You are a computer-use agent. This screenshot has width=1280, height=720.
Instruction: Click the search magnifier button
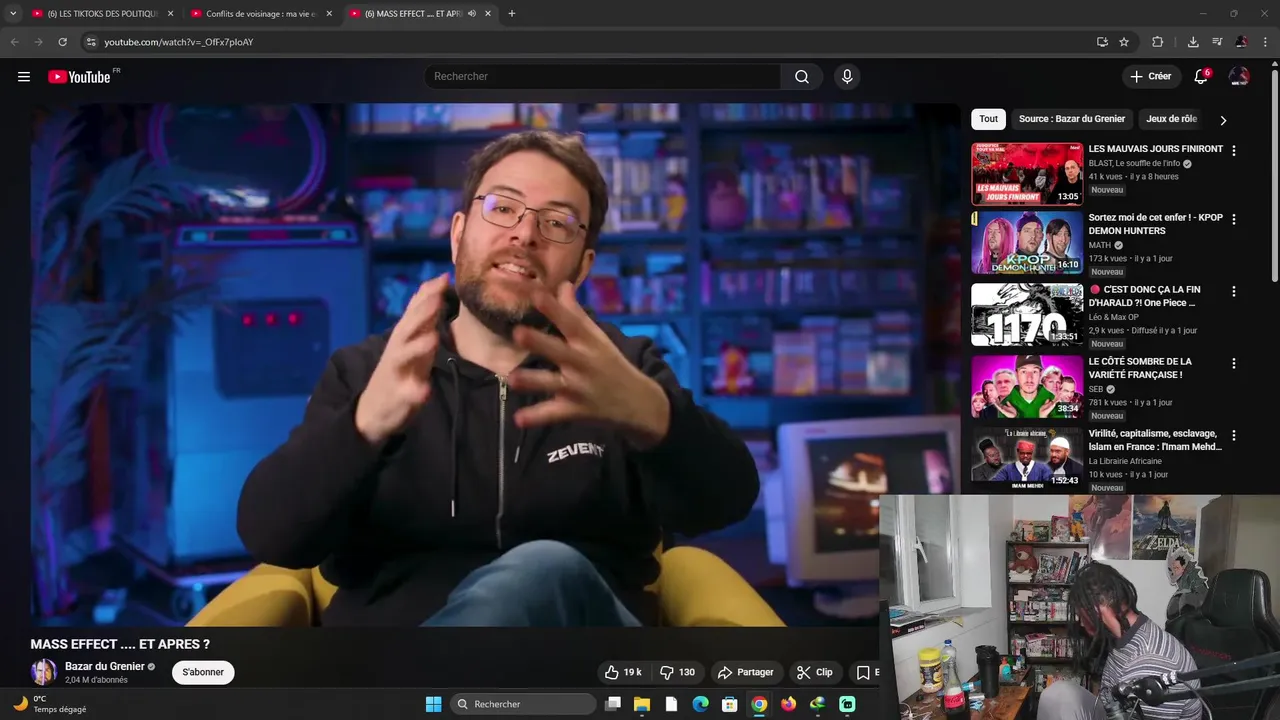(x=802, y=77)
